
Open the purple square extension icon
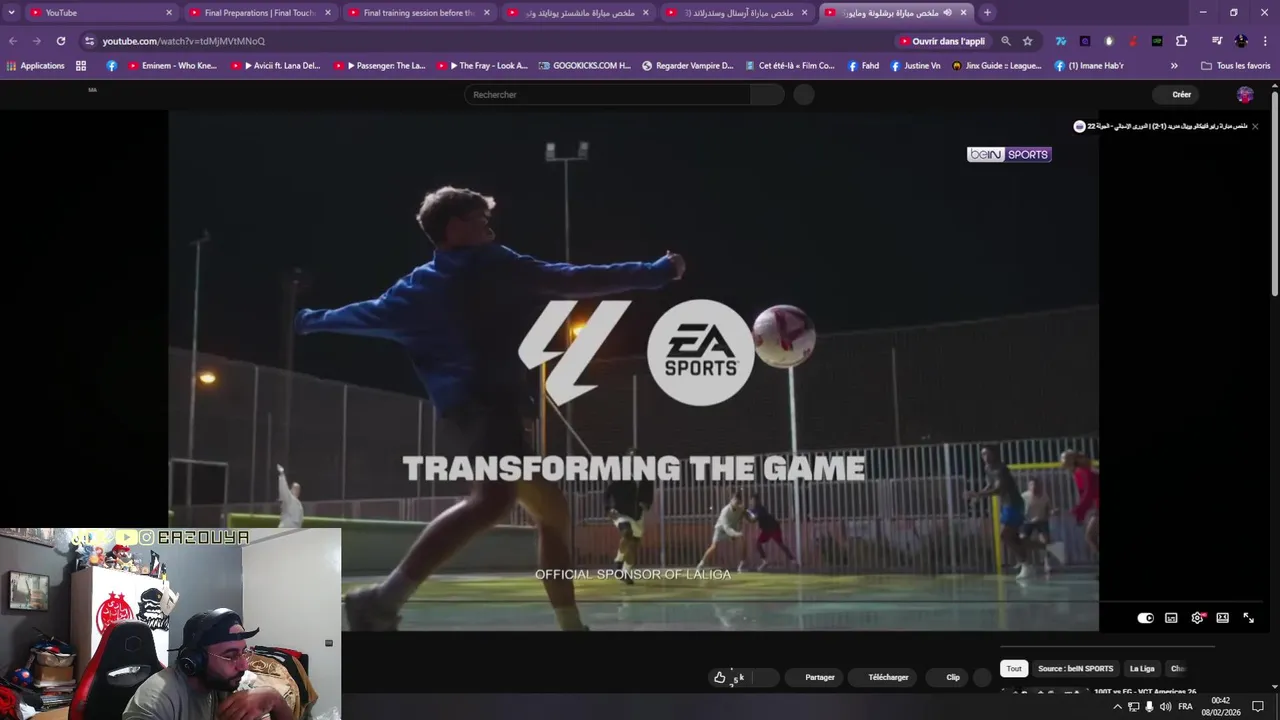1084,41
